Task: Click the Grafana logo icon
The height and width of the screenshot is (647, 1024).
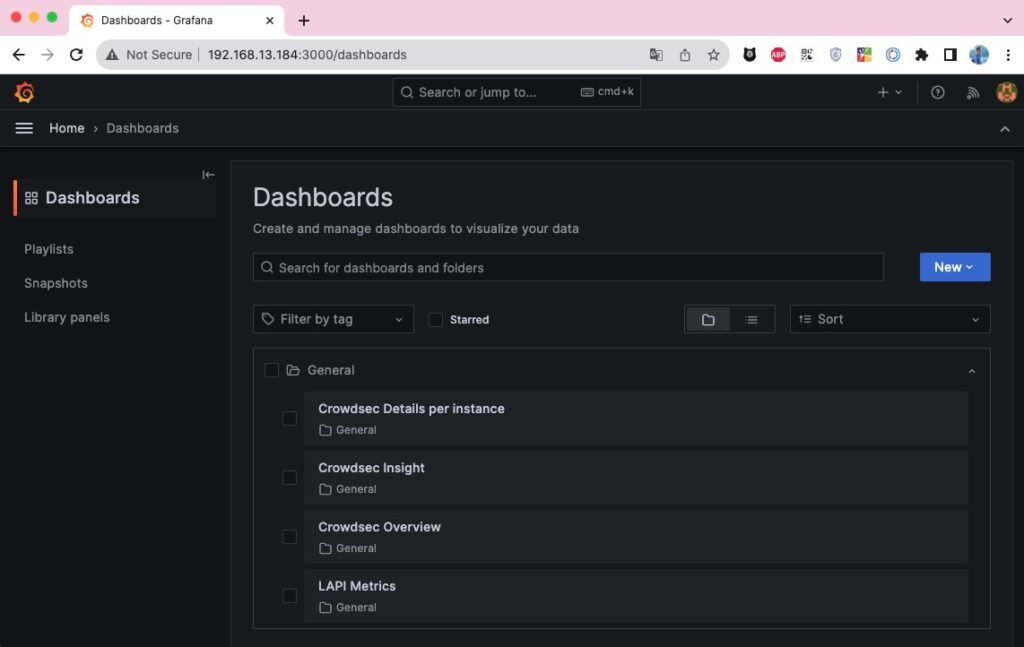Action: tap(25, 93)
